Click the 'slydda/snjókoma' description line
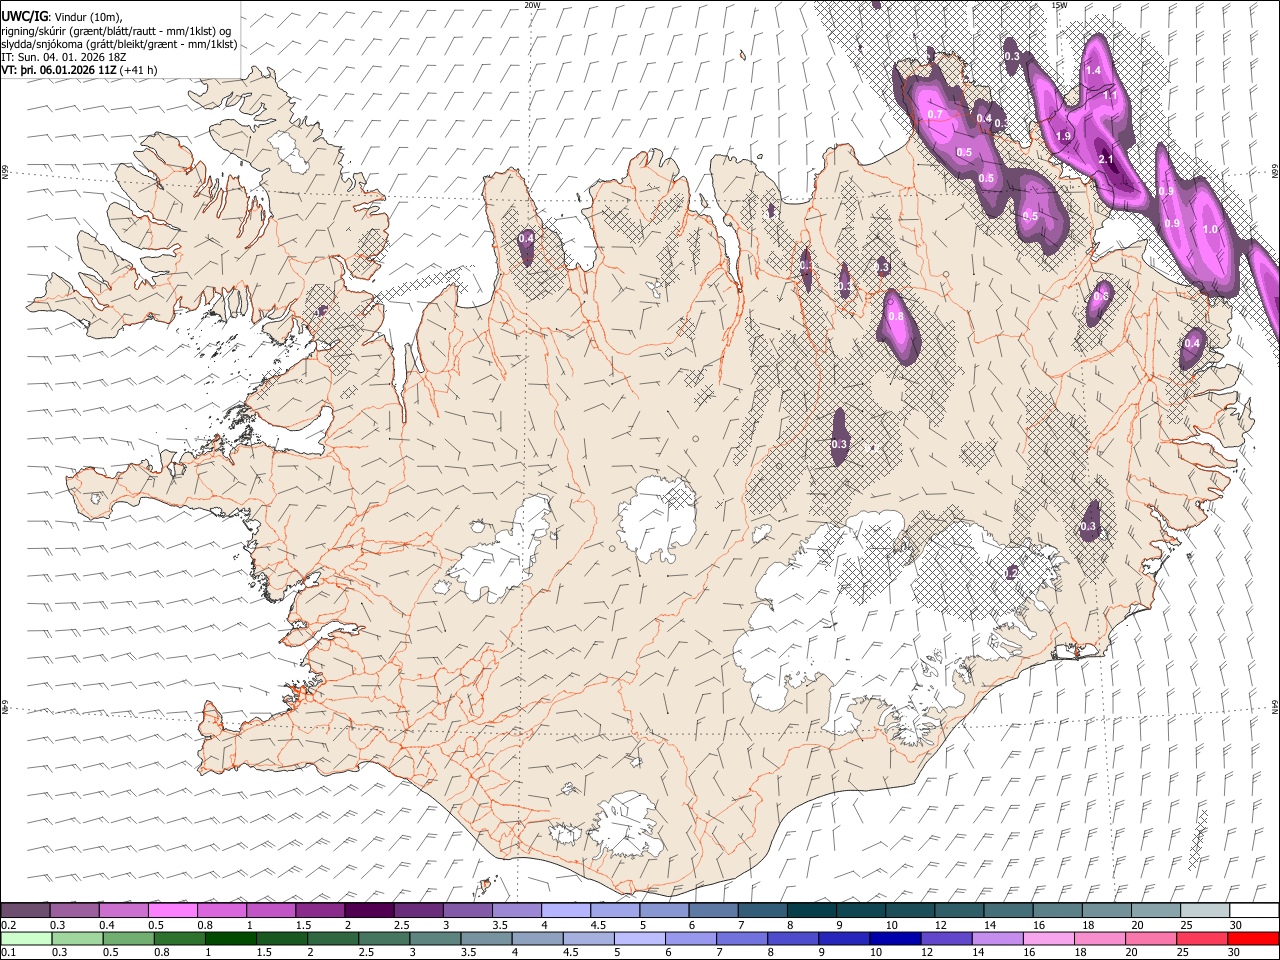The width and height of the screenshot is (1280, 960). pos(119,44)
